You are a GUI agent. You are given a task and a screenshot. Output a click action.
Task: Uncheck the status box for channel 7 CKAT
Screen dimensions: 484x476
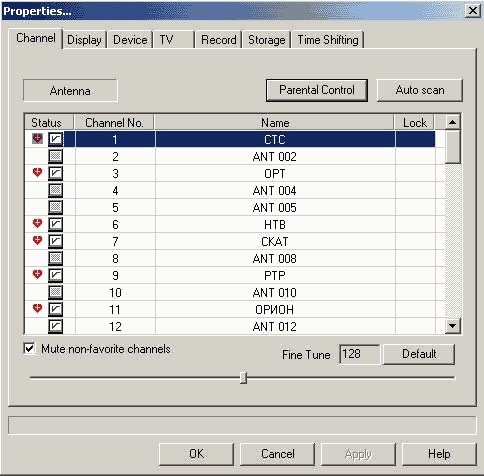coord(55,241)
